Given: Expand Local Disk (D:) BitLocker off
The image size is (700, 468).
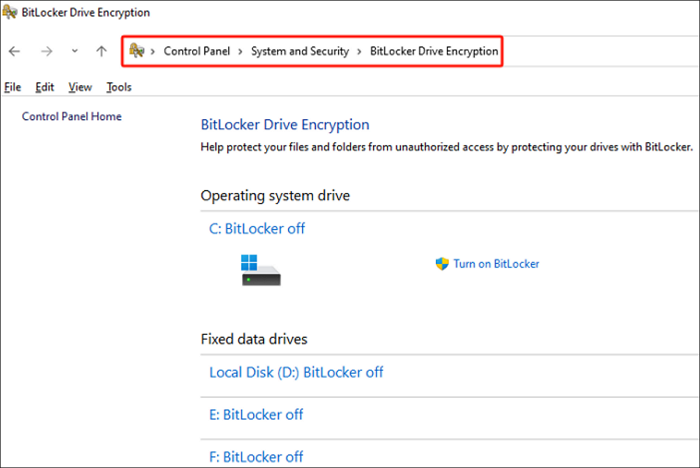Looking at the screenshot, I should [296, 372].
